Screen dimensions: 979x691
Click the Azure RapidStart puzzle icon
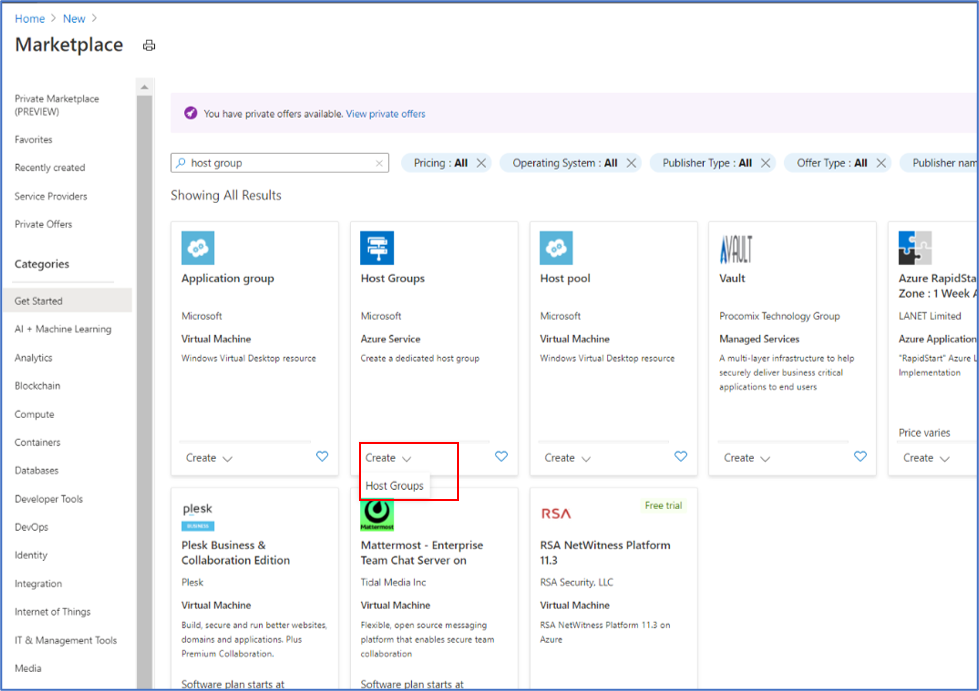click(915, 248)
